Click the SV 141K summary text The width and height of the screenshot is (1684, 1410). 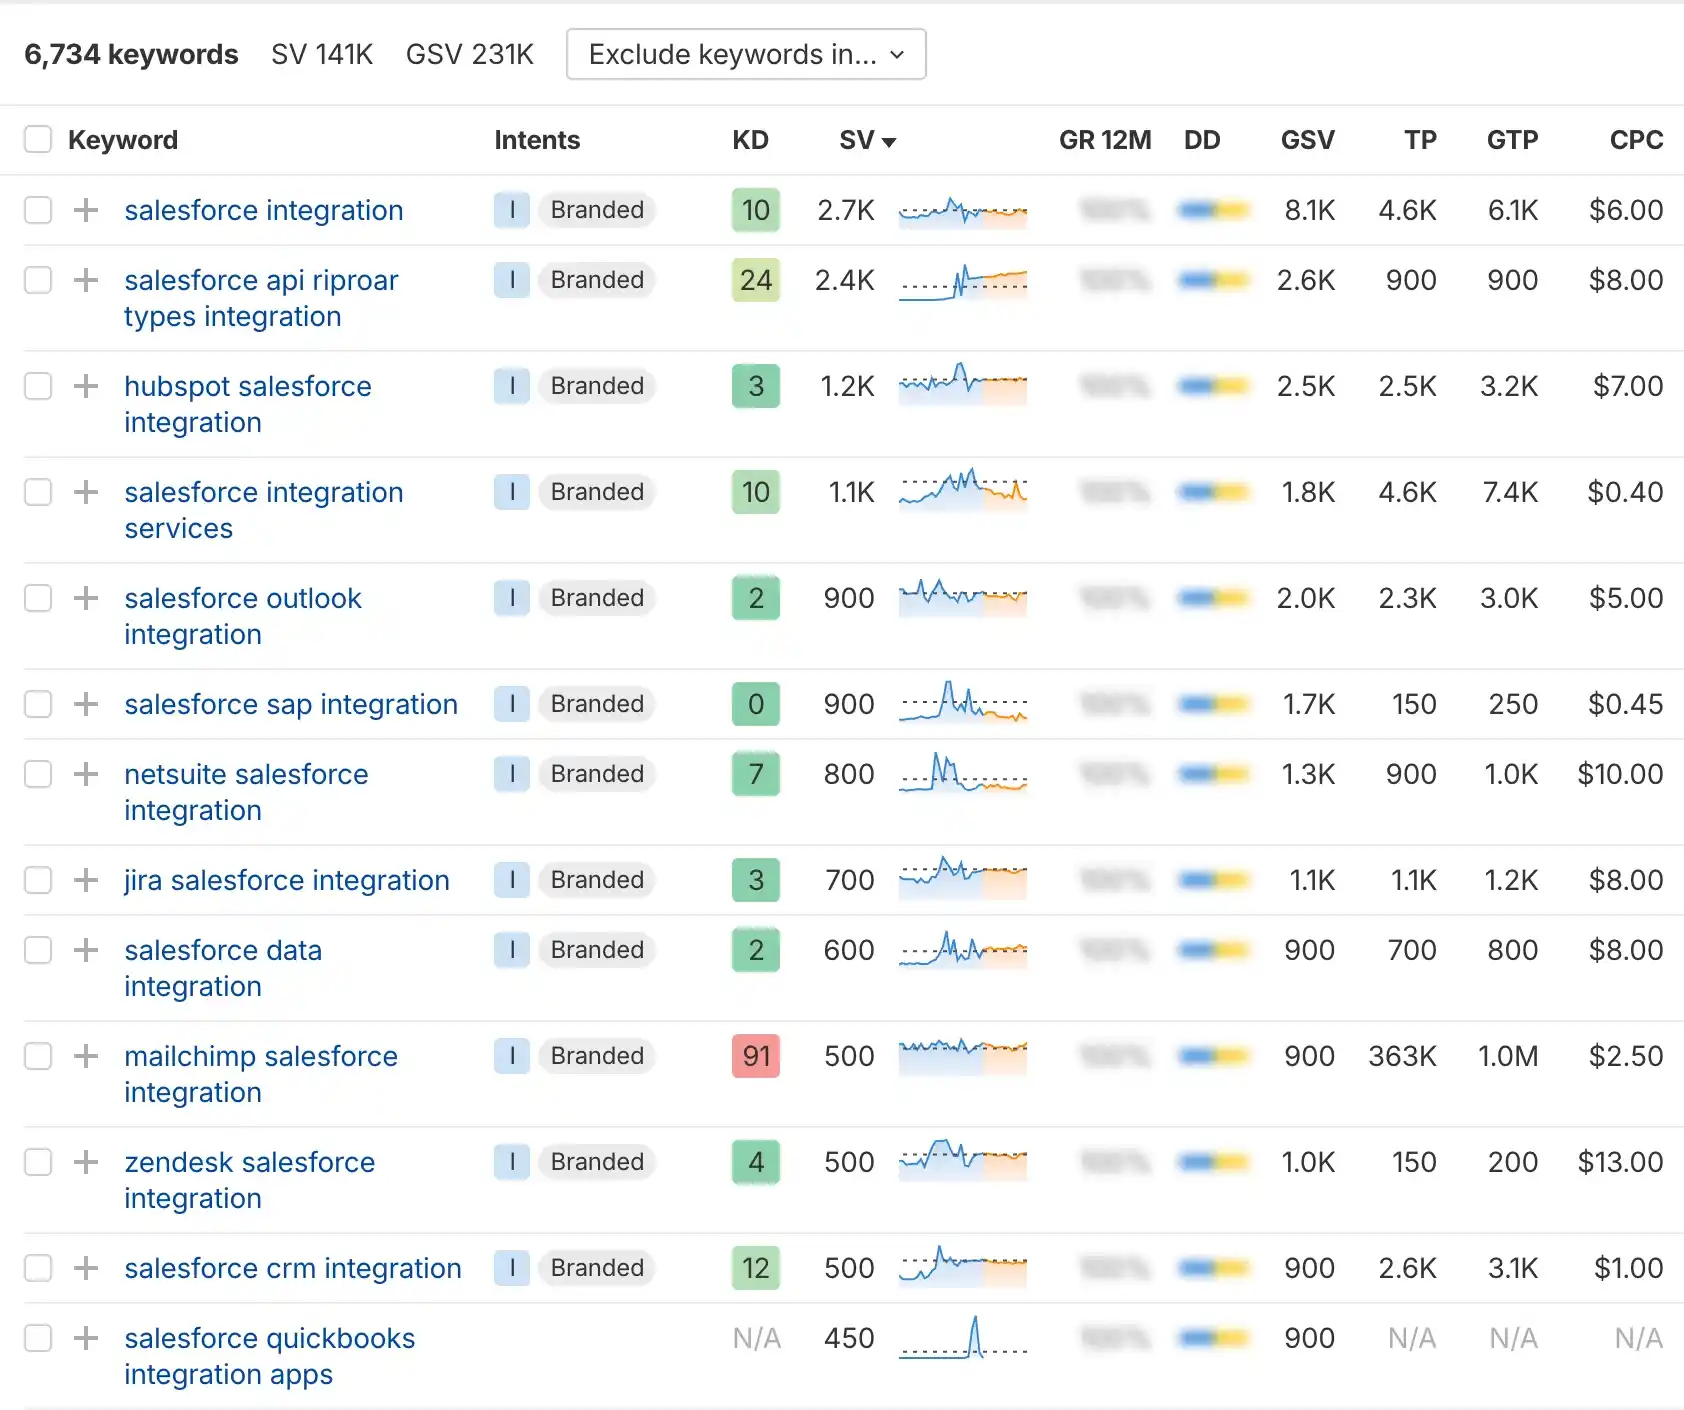pos(322,54)
